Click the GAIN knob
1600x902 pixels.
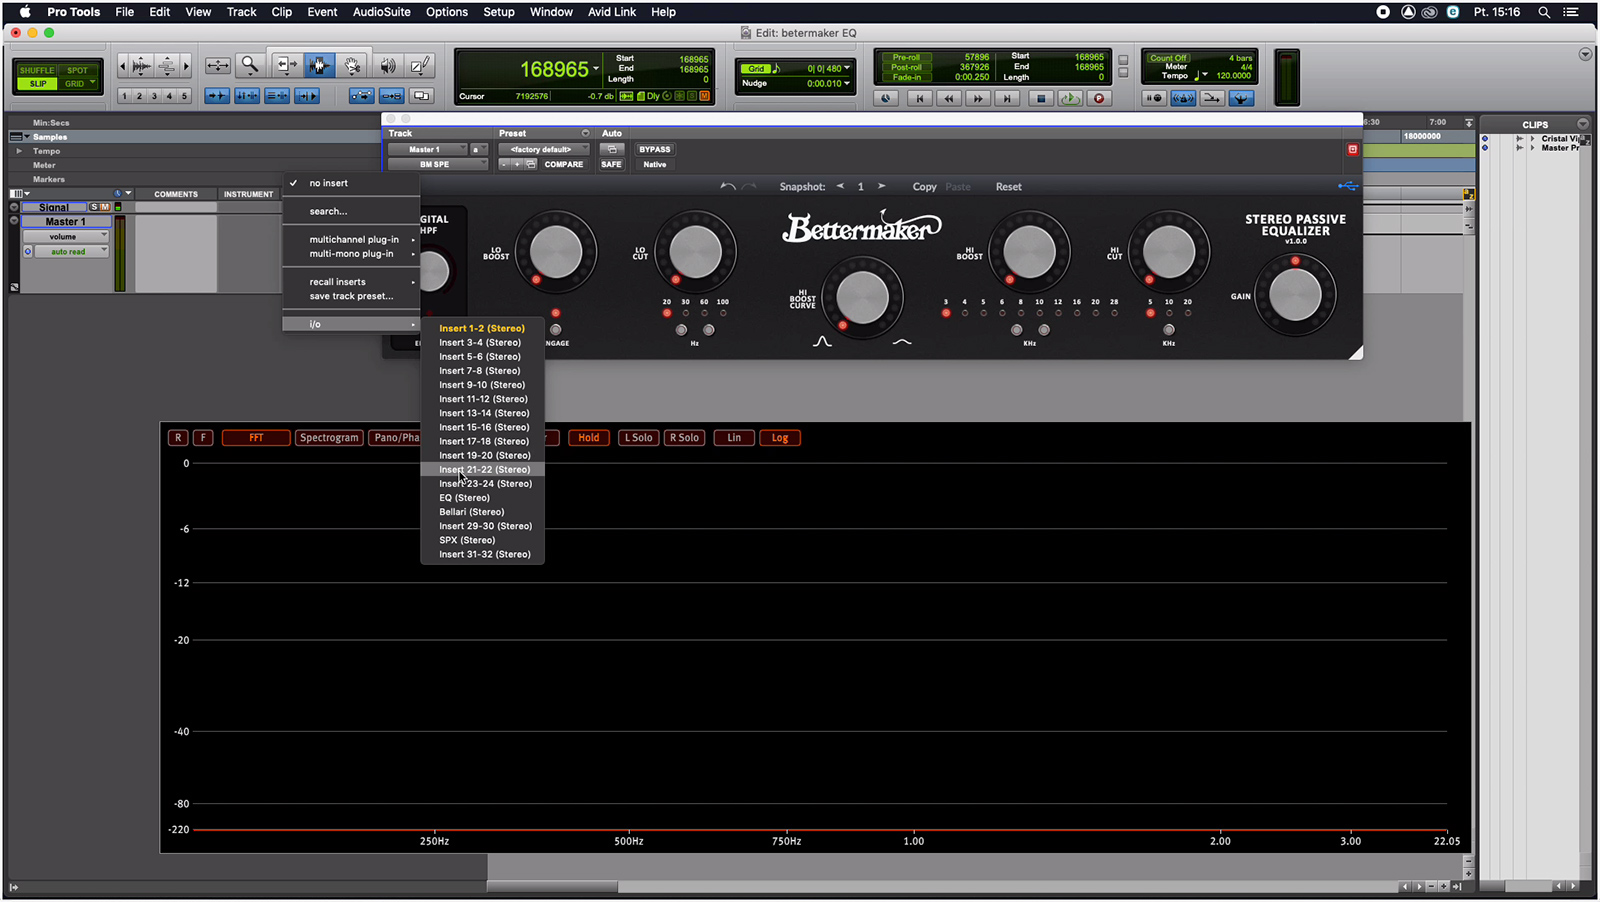tap(1295, 295)
